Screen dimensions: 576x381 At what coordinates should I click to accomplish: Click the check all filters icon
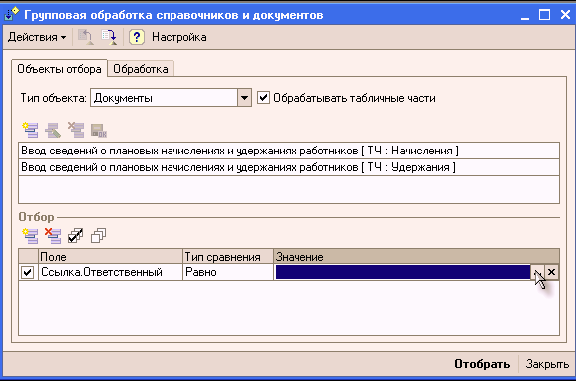(76, 236)
